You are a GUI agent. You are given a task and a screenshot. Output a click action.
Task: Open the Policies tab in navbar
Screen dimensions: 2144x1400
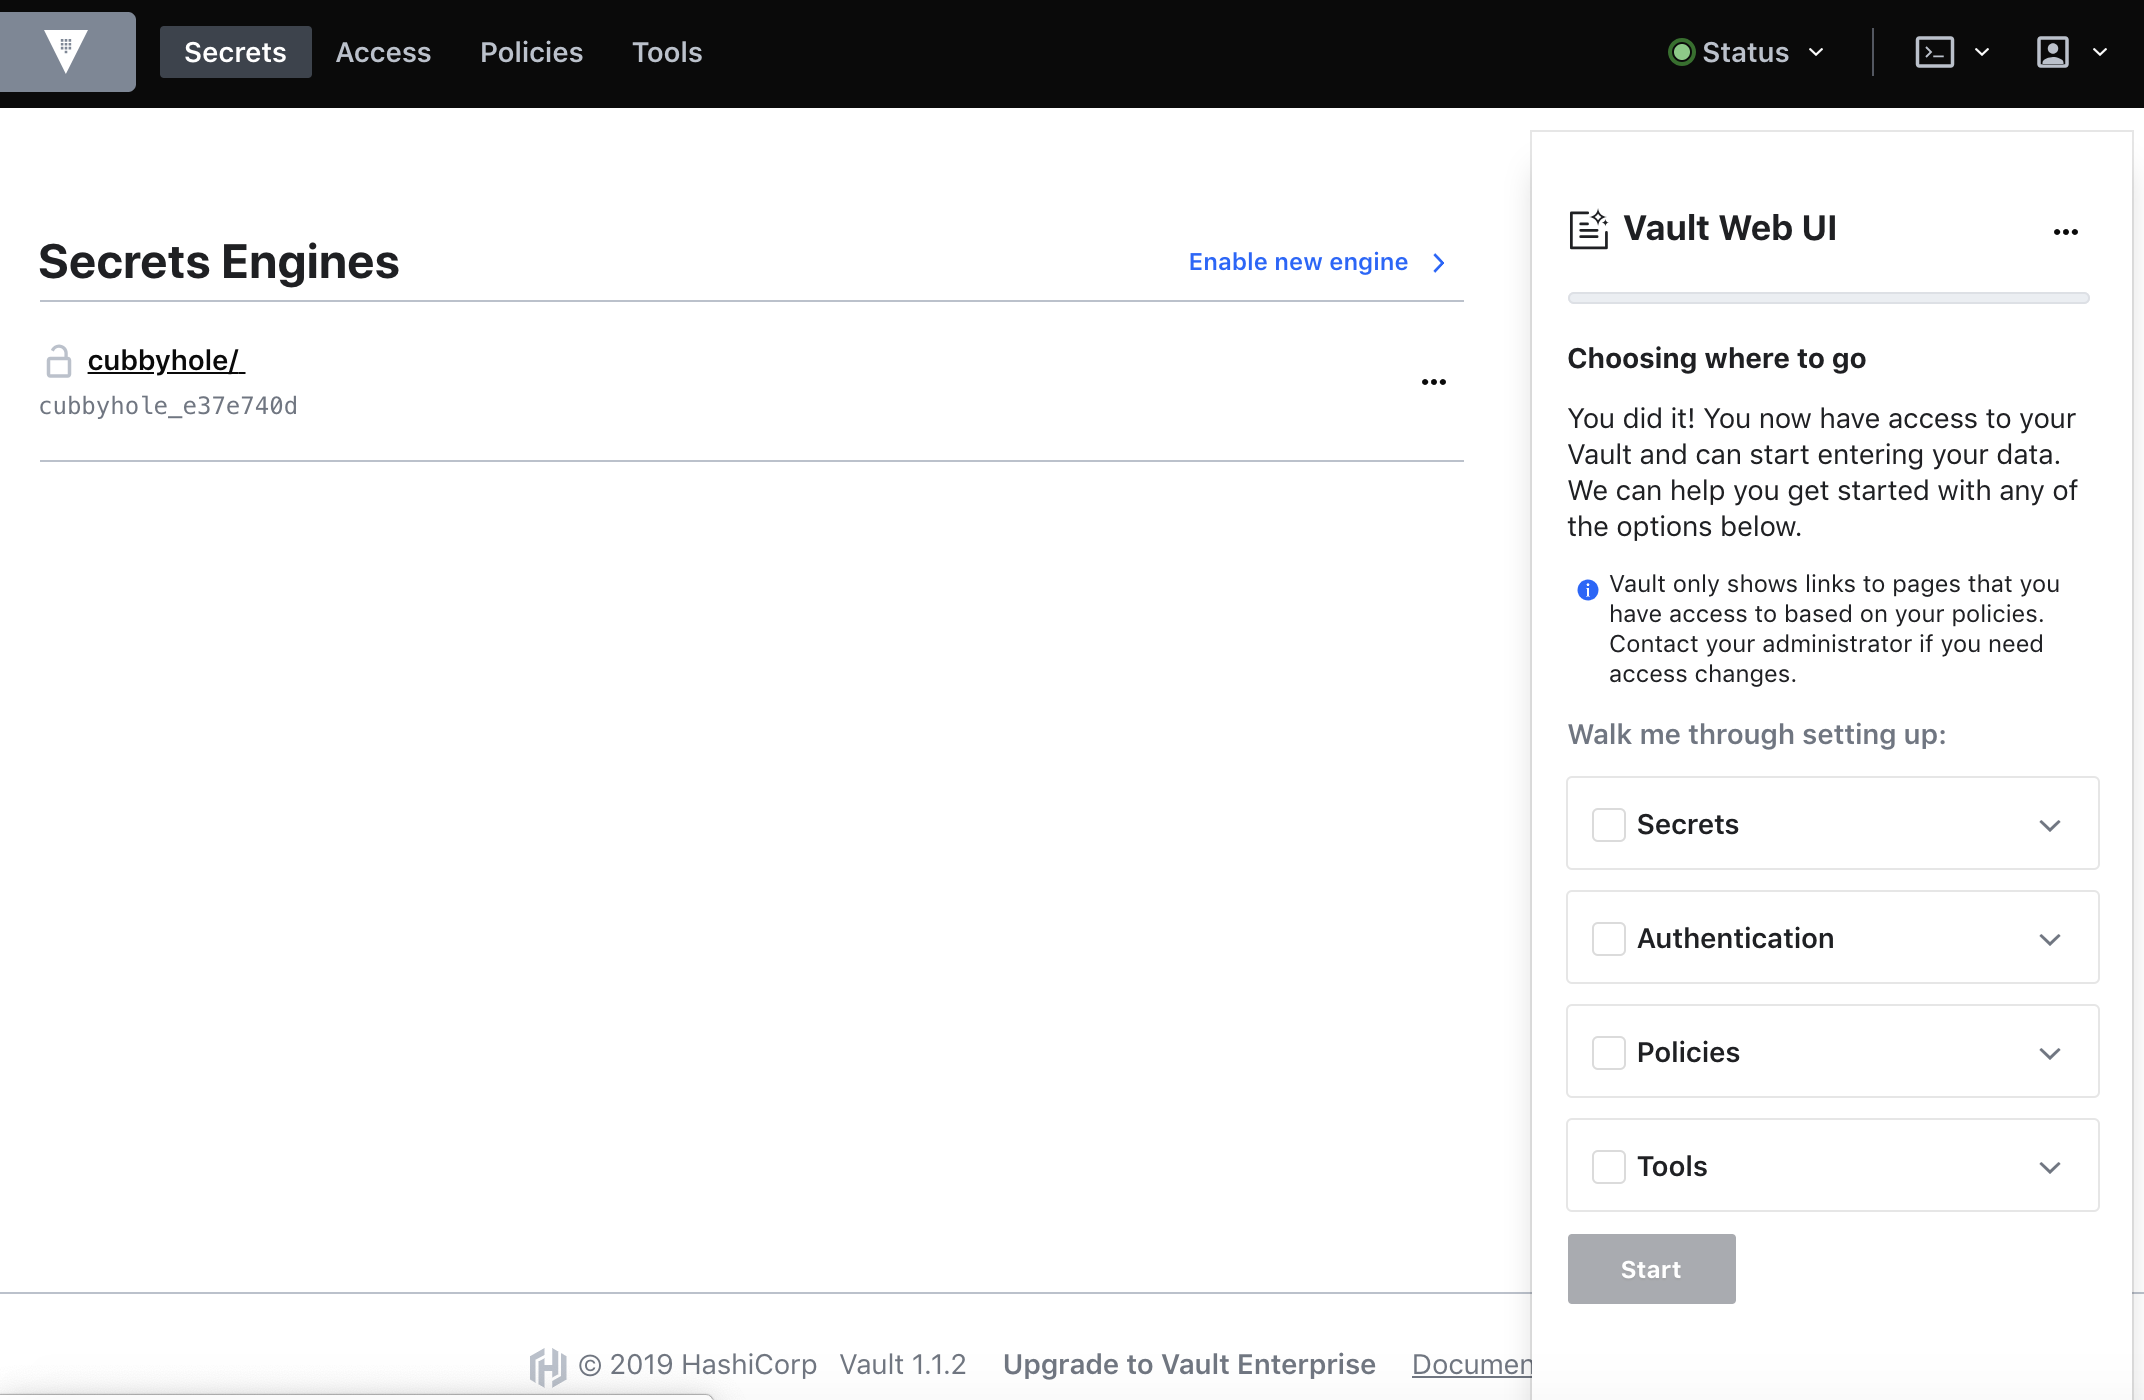(x=531, y=52)
